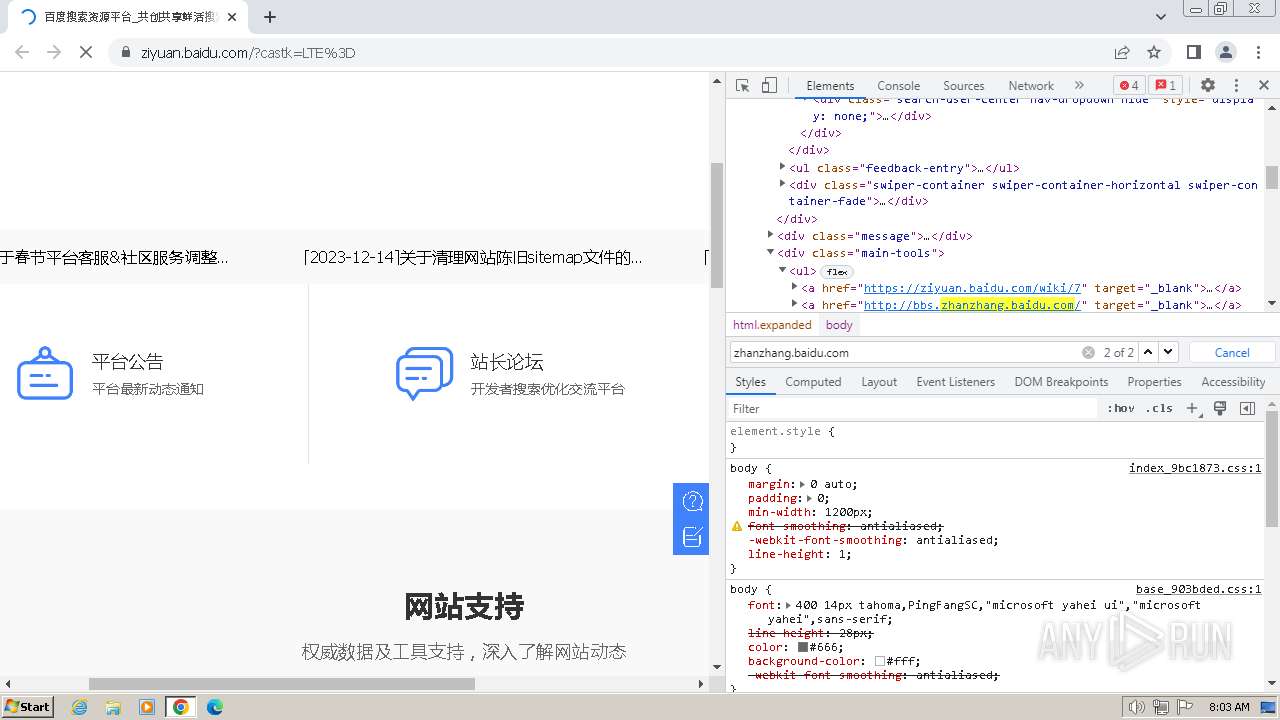
Task: Click the 站长论坛 chat bubble icon
Action: [x=424, y=374]
